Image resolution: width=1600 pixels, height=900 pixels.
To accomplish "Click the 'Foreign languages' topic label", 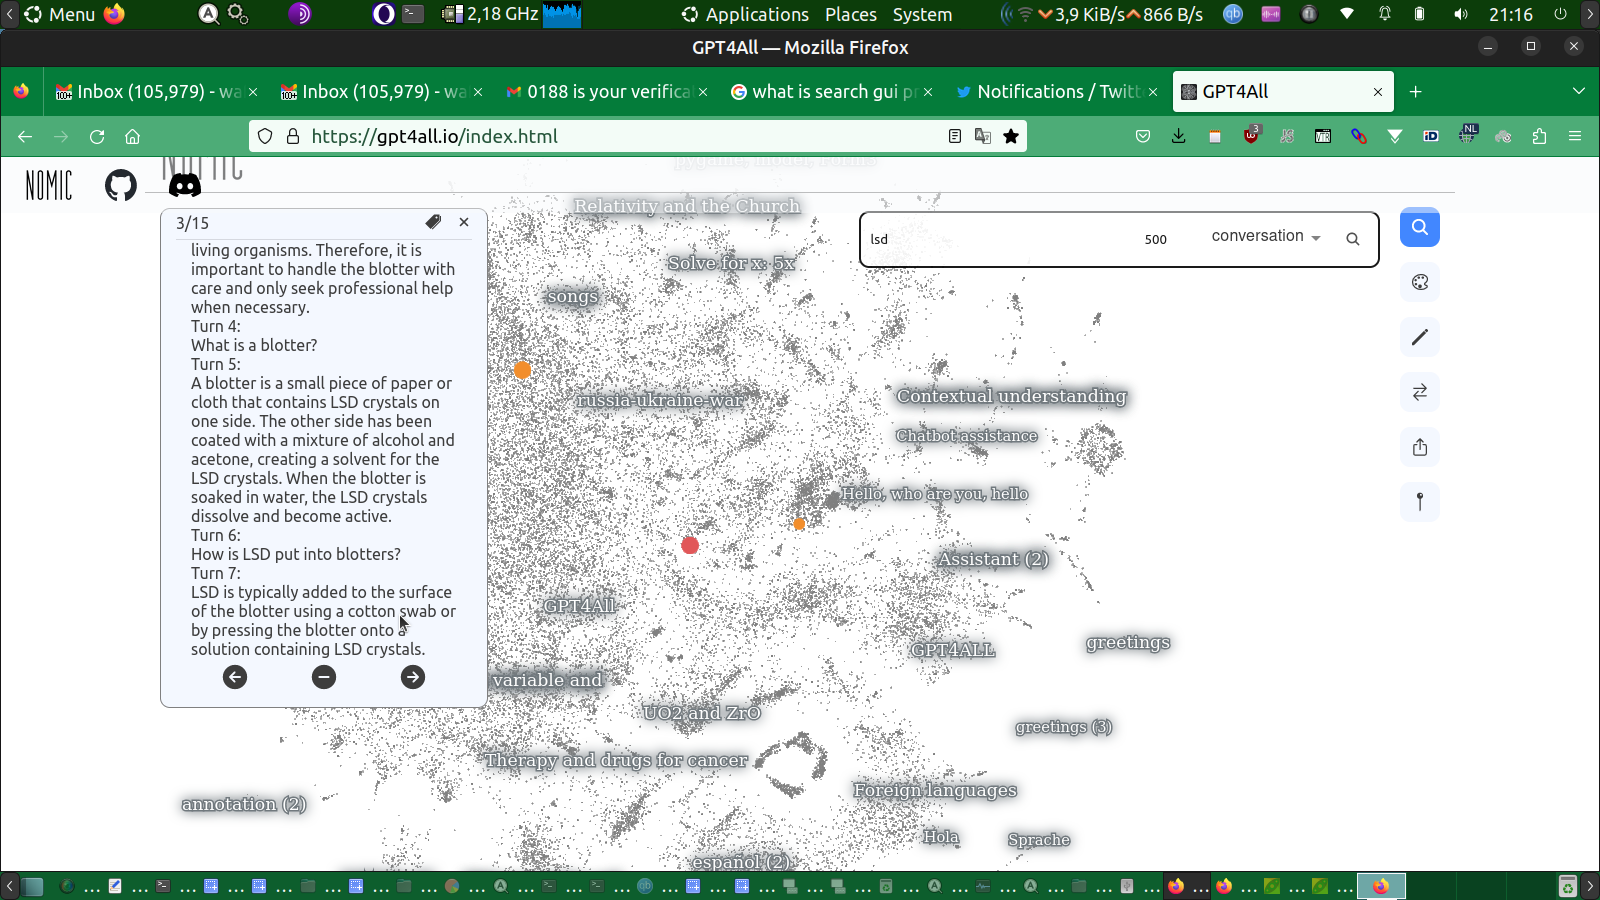I will point(935,790).
